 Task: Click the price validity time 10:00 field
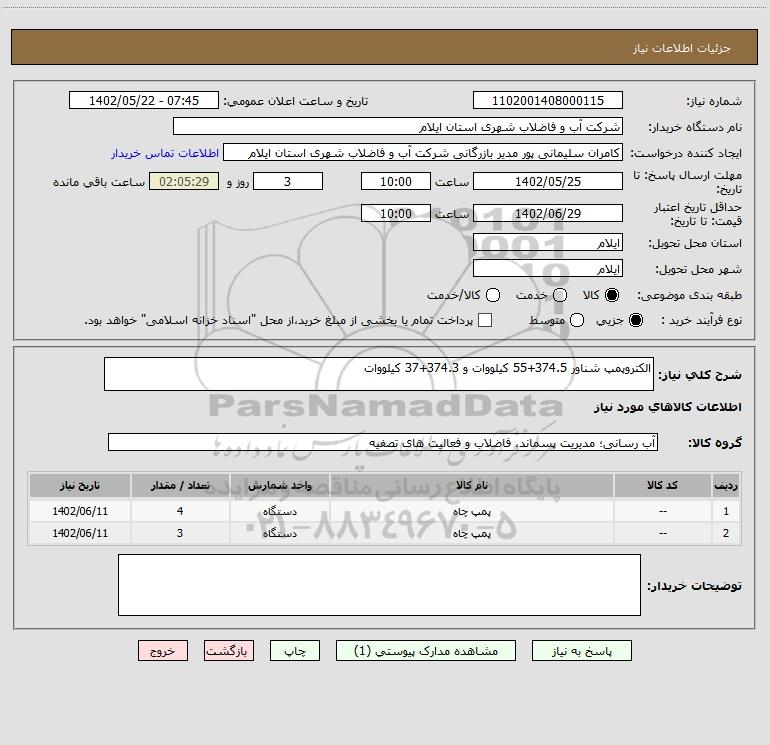click(x=396, y=213)
